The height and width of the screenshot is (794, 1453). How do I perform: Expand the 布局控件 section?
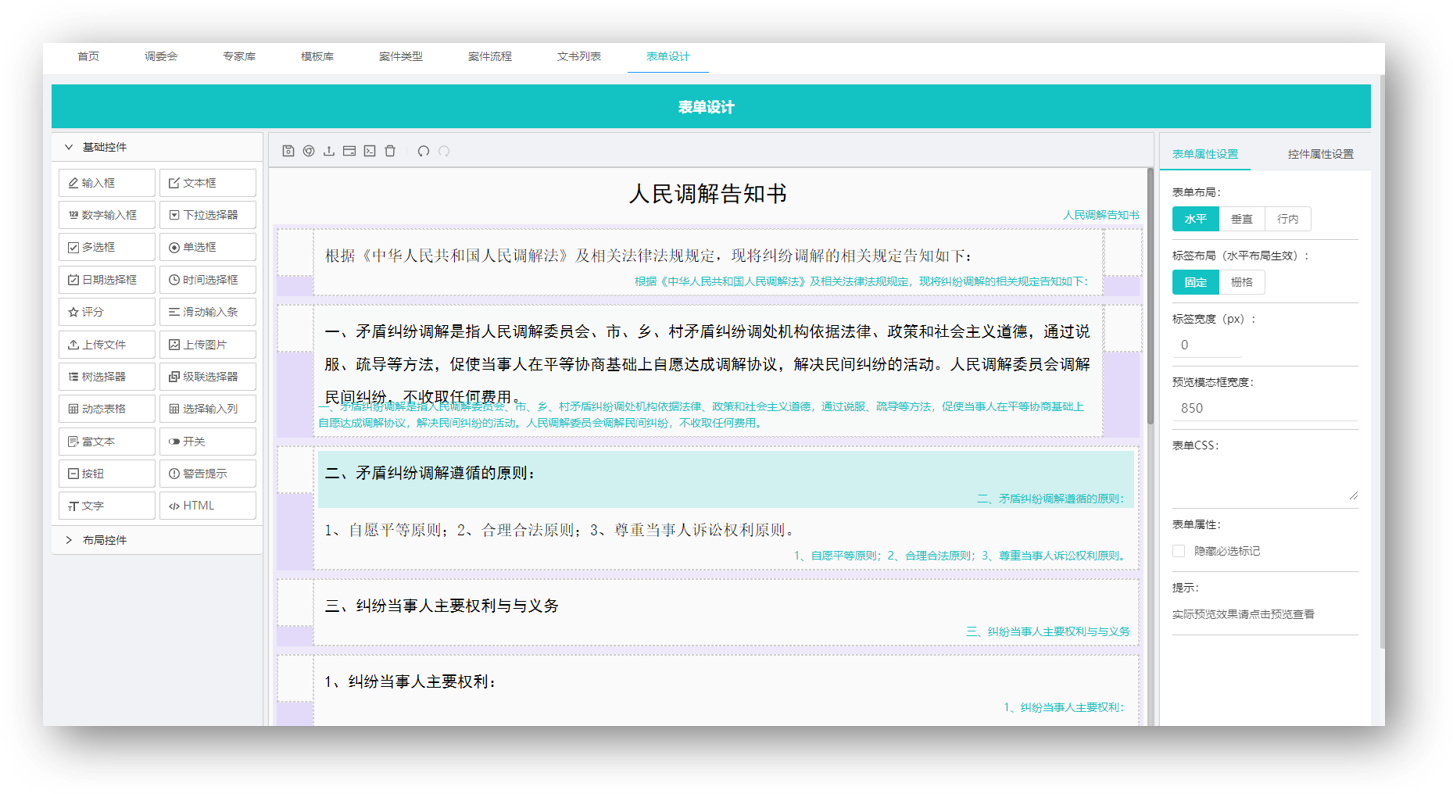(x=157, y=540)
